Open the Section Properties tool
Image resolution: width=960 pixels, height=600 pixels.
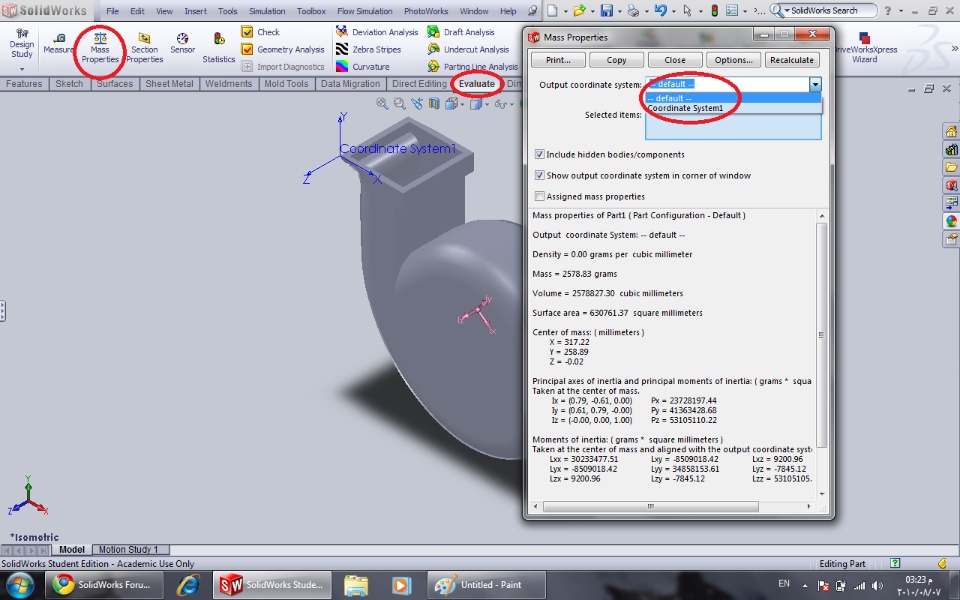point(144,48)
